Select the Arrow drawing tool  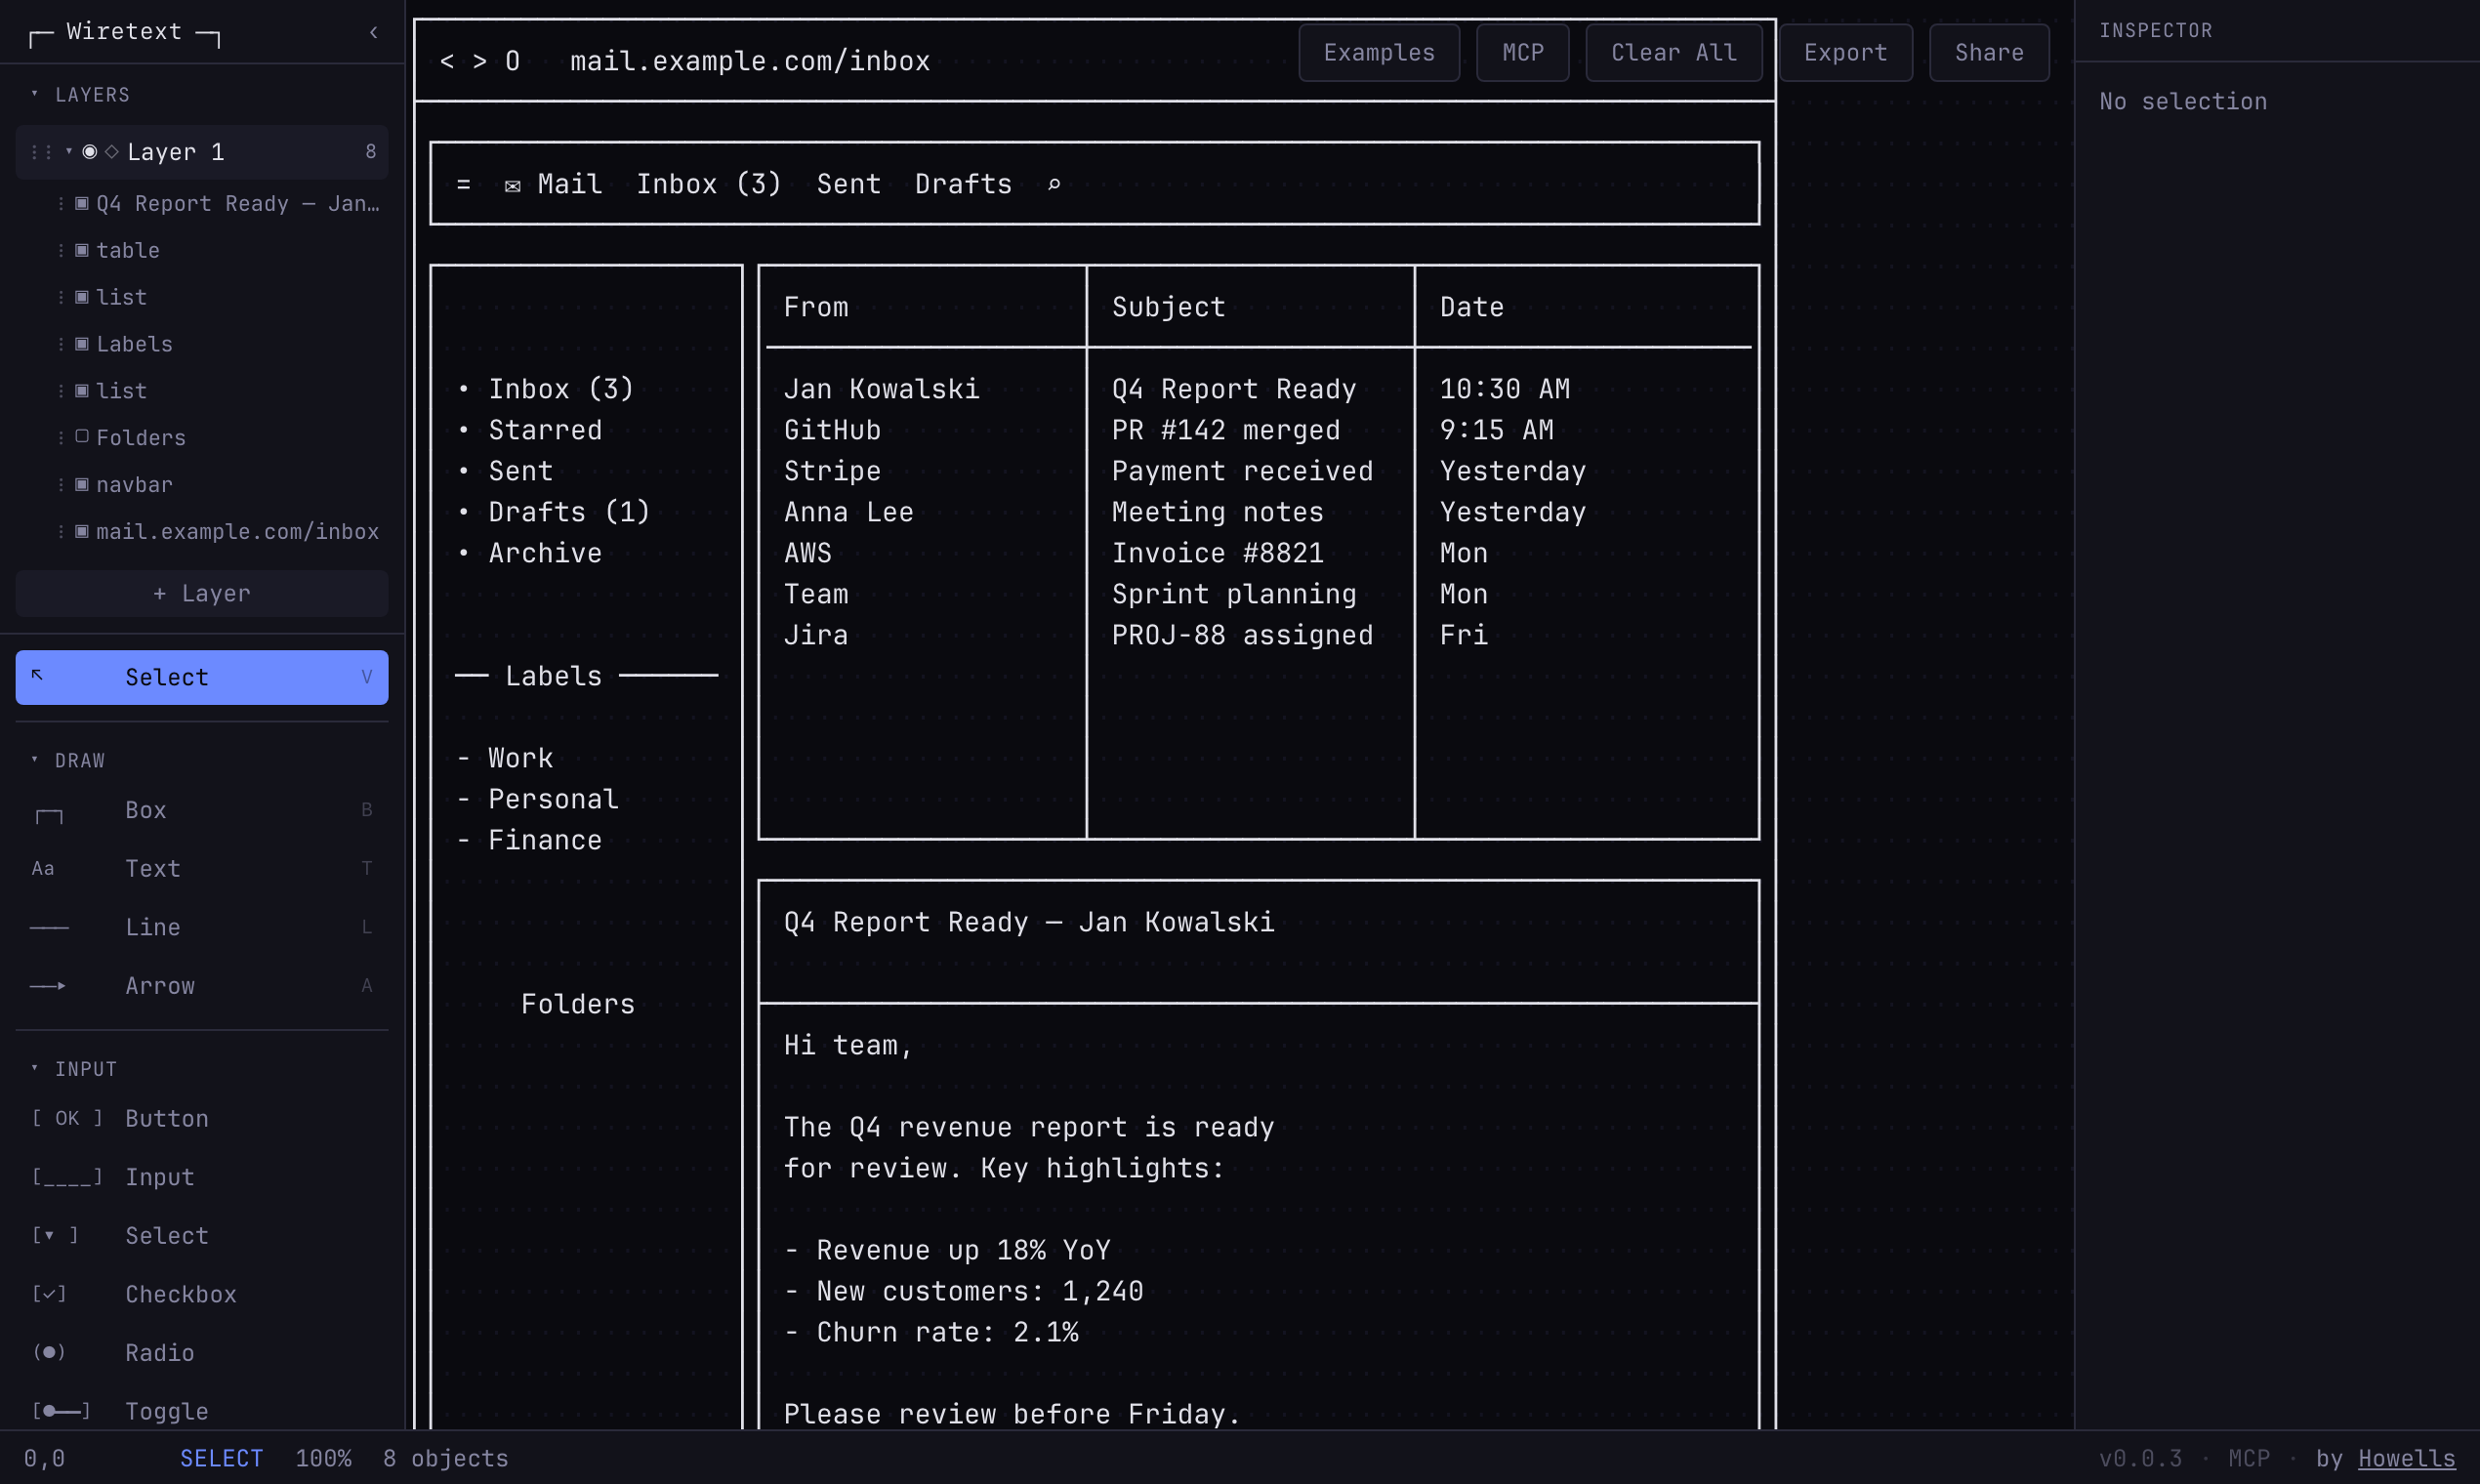pyautogui.click(x=160, y=985)
